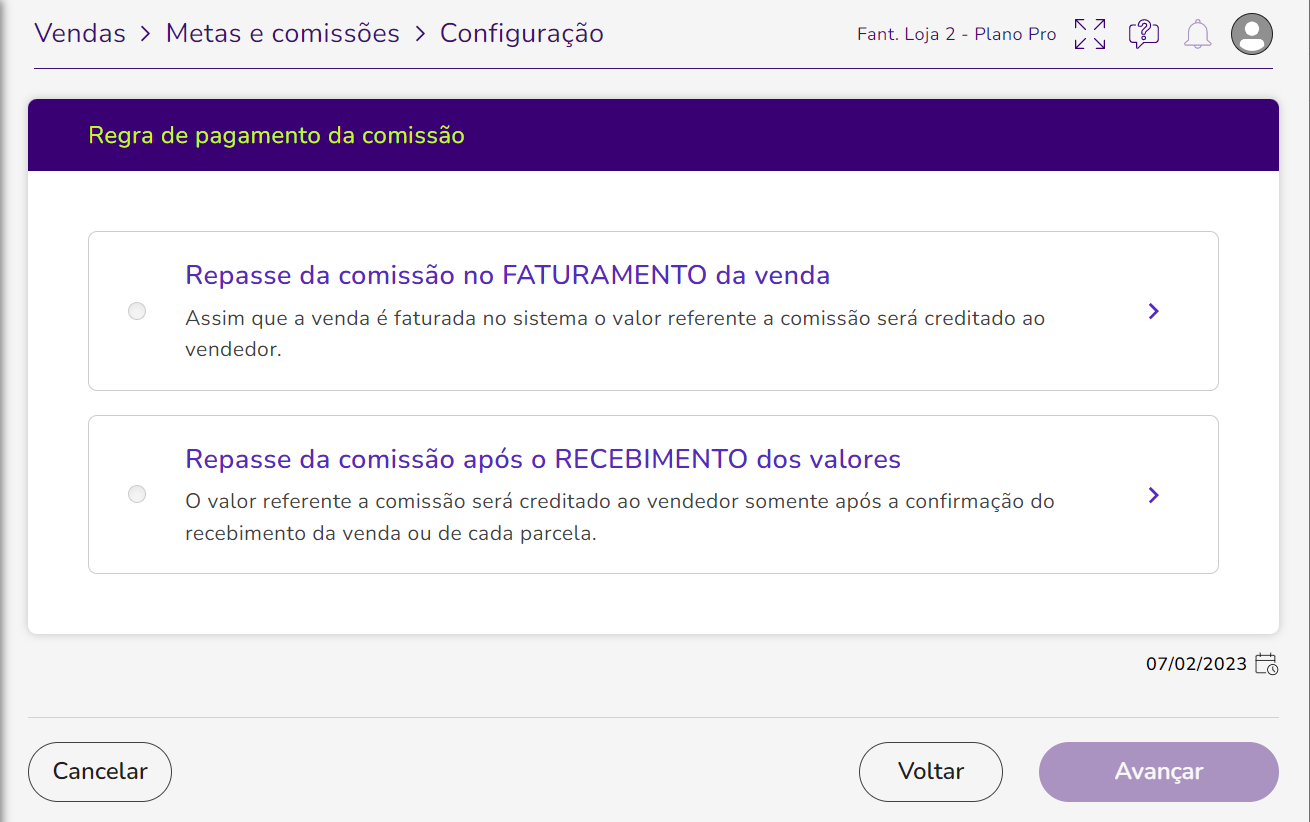
Task: Click header Regra de pagamento da comissão
Action: click(277, 135)
